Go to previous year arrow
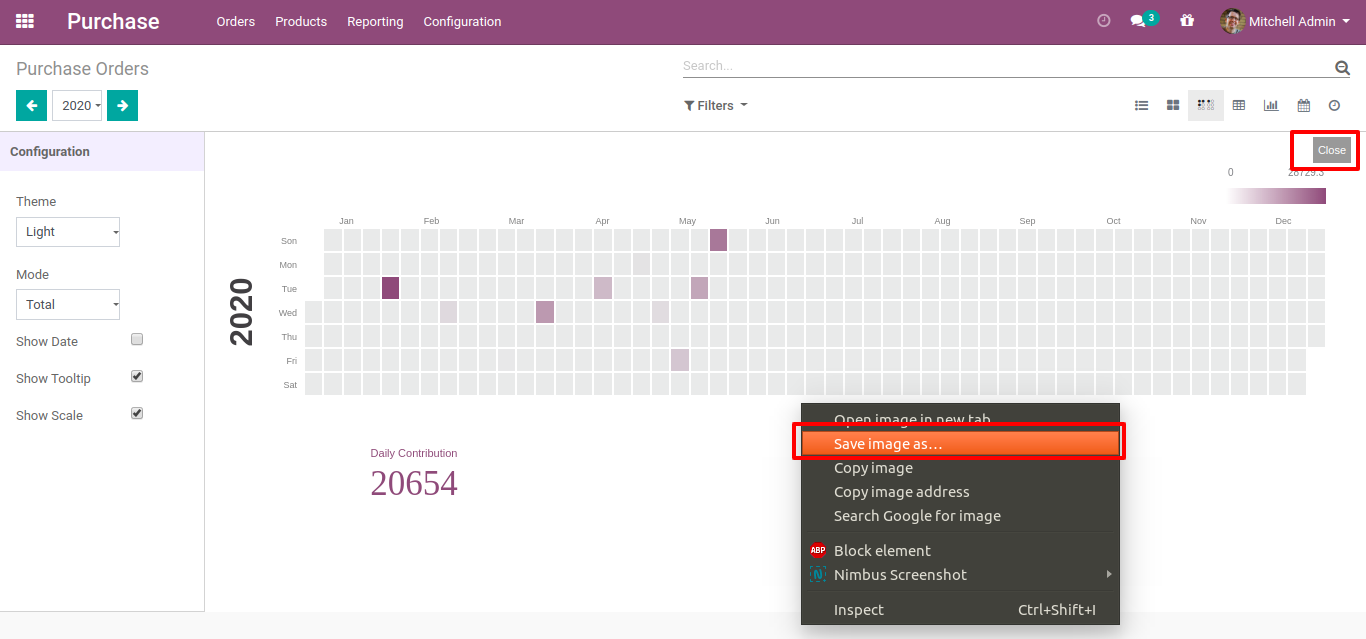The image size is (1366, 639). tap(31, 105)
